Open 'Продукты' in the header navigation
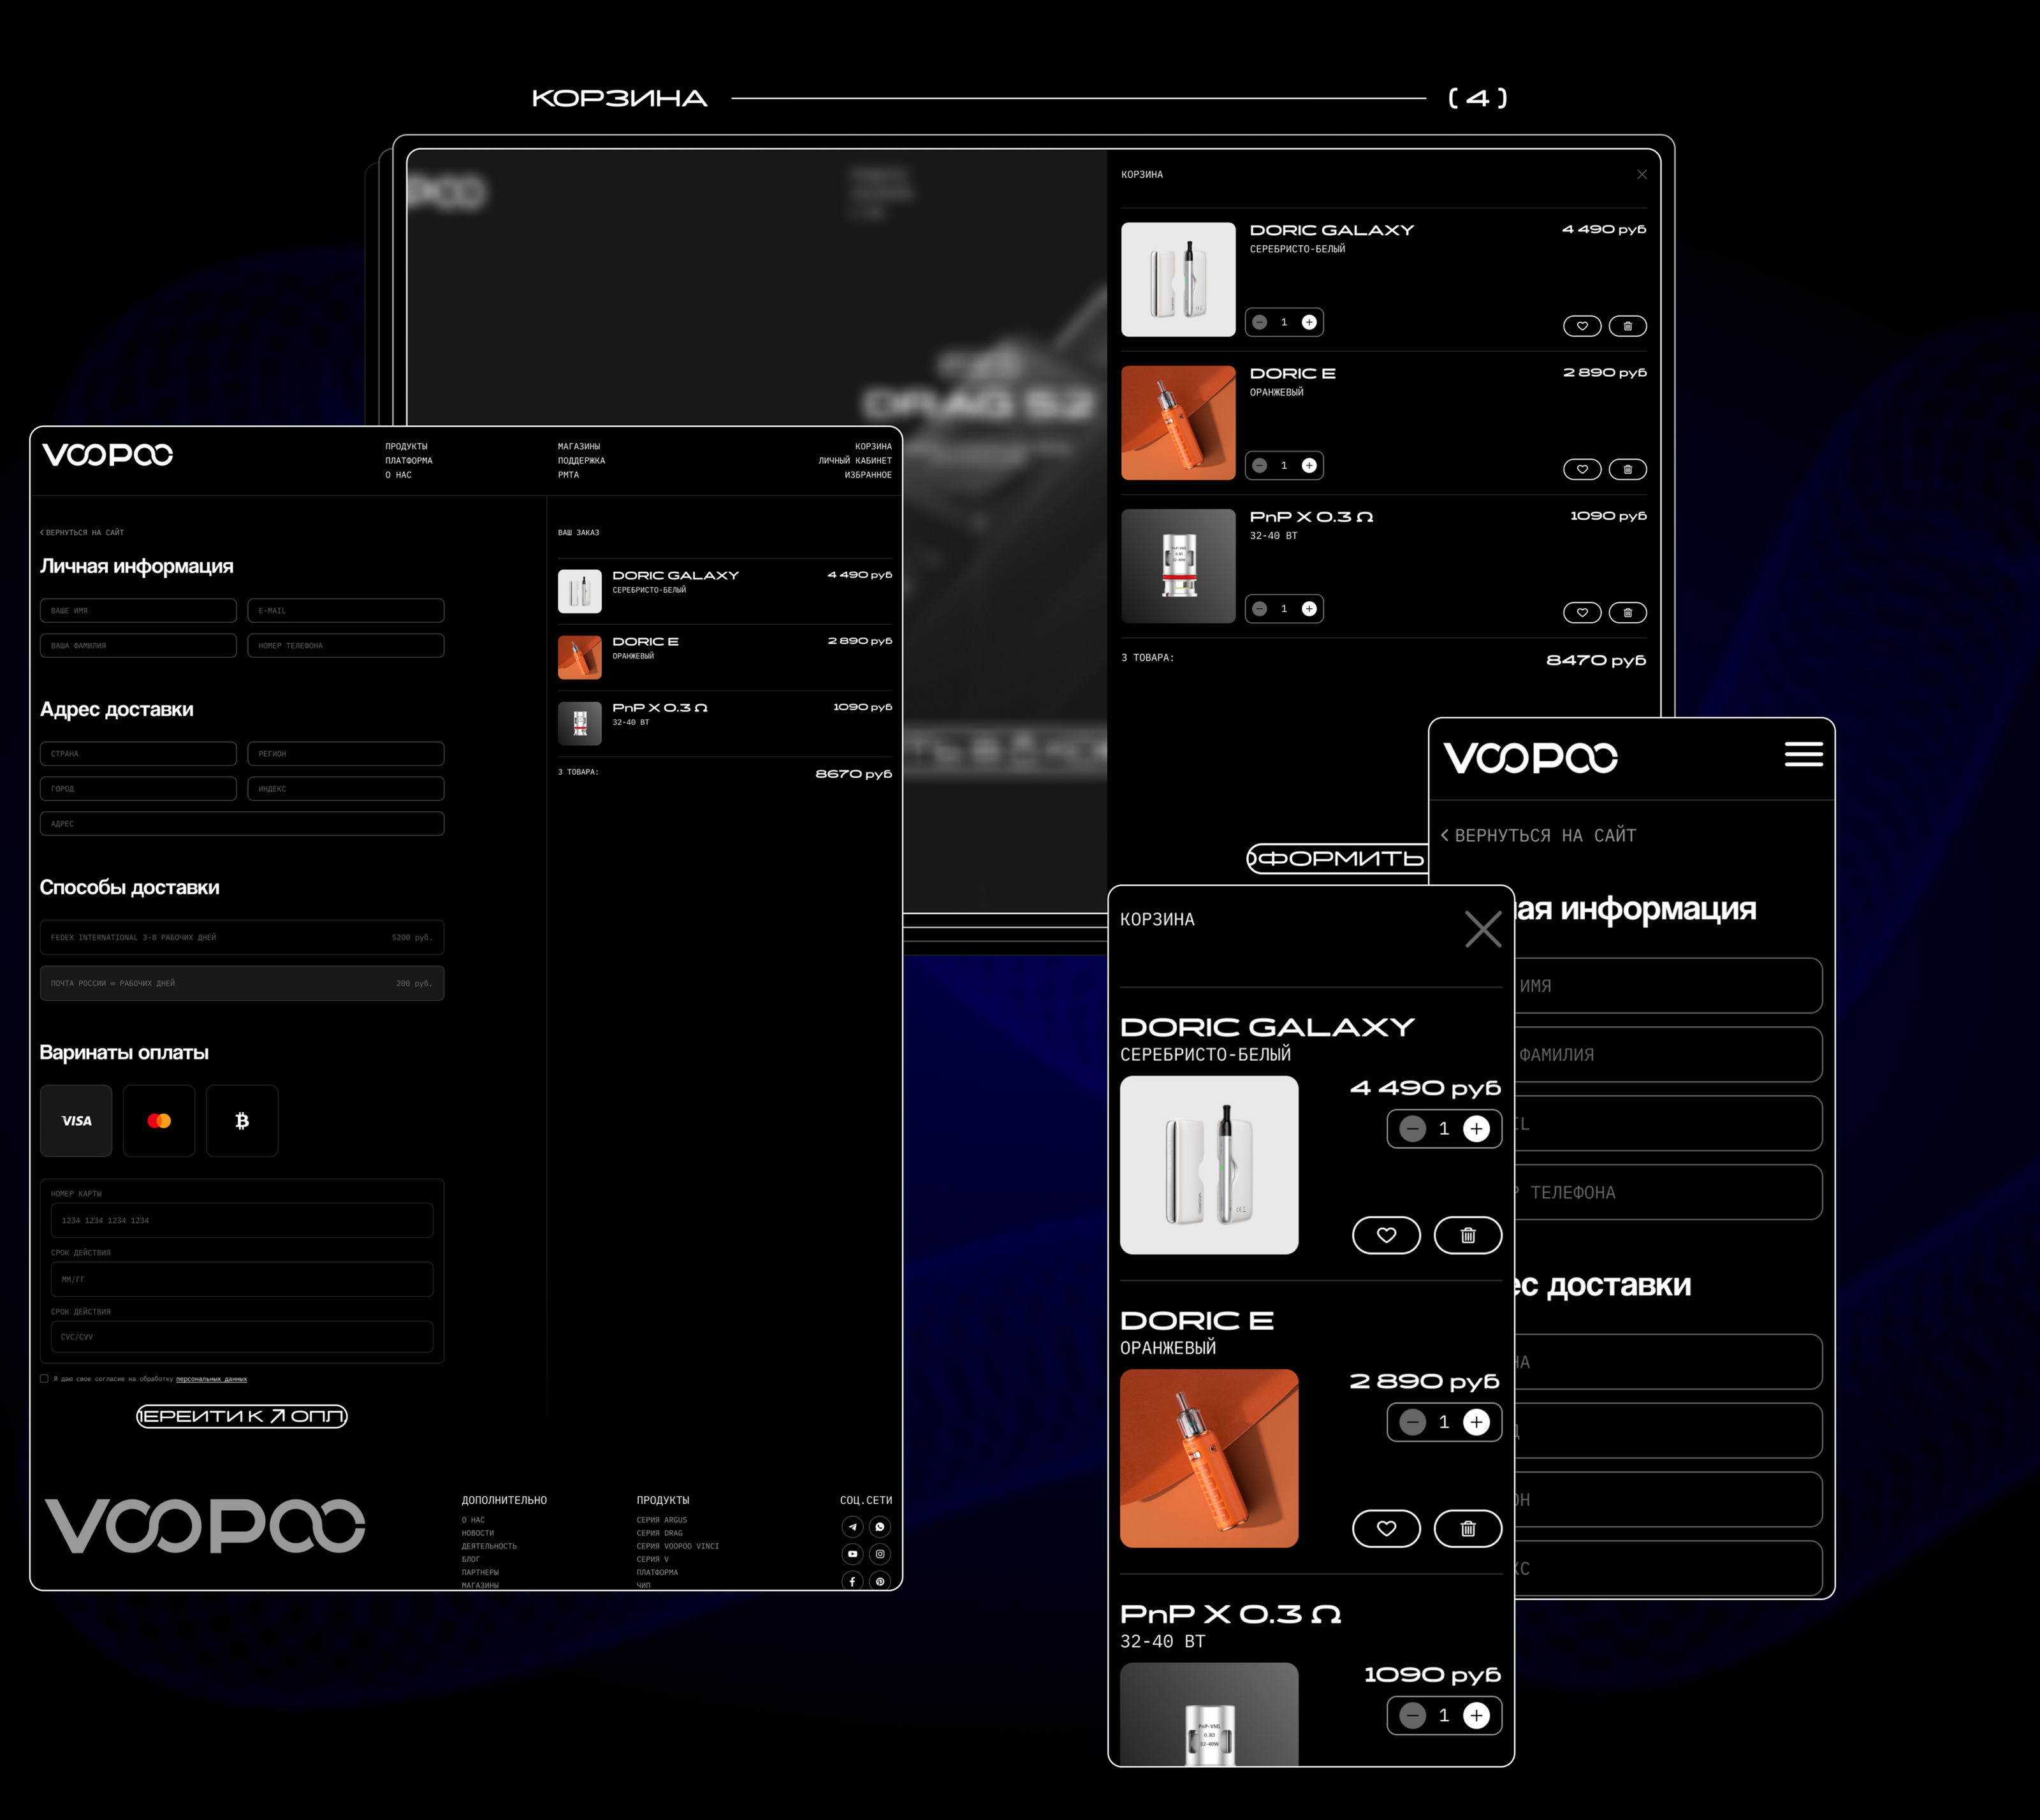This screenshot has height=1820, width=2040. (406, 447)
